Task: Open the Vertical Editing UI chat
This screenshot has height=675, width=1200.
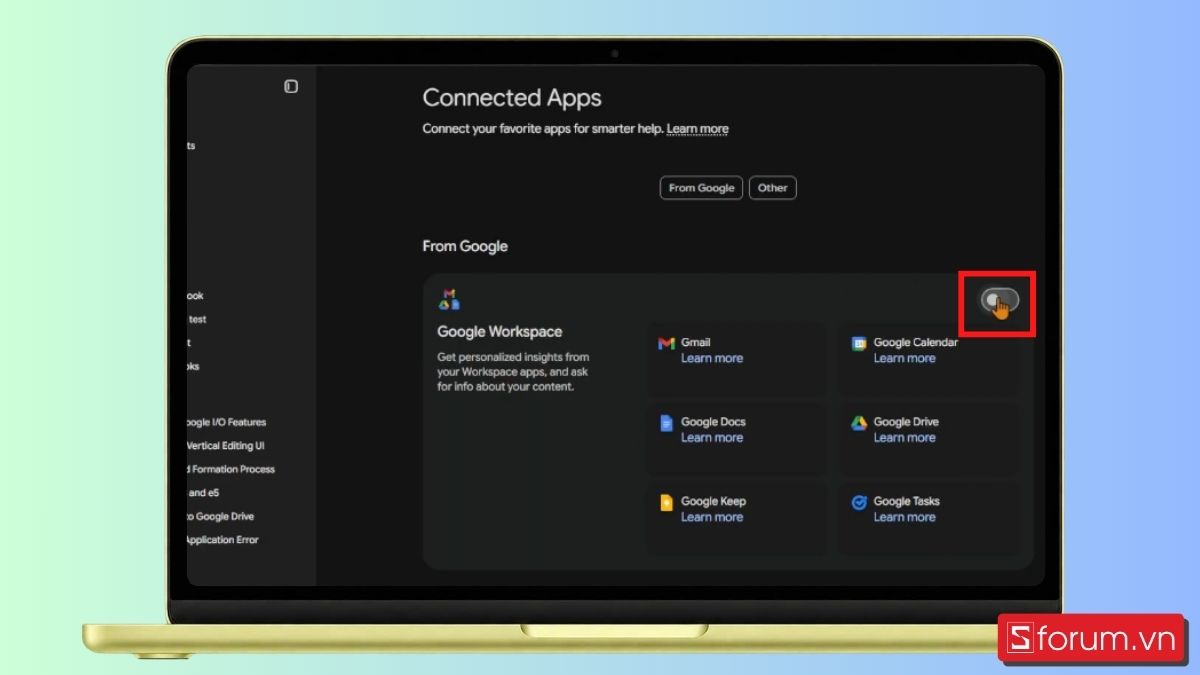Action: click(226, 446)
